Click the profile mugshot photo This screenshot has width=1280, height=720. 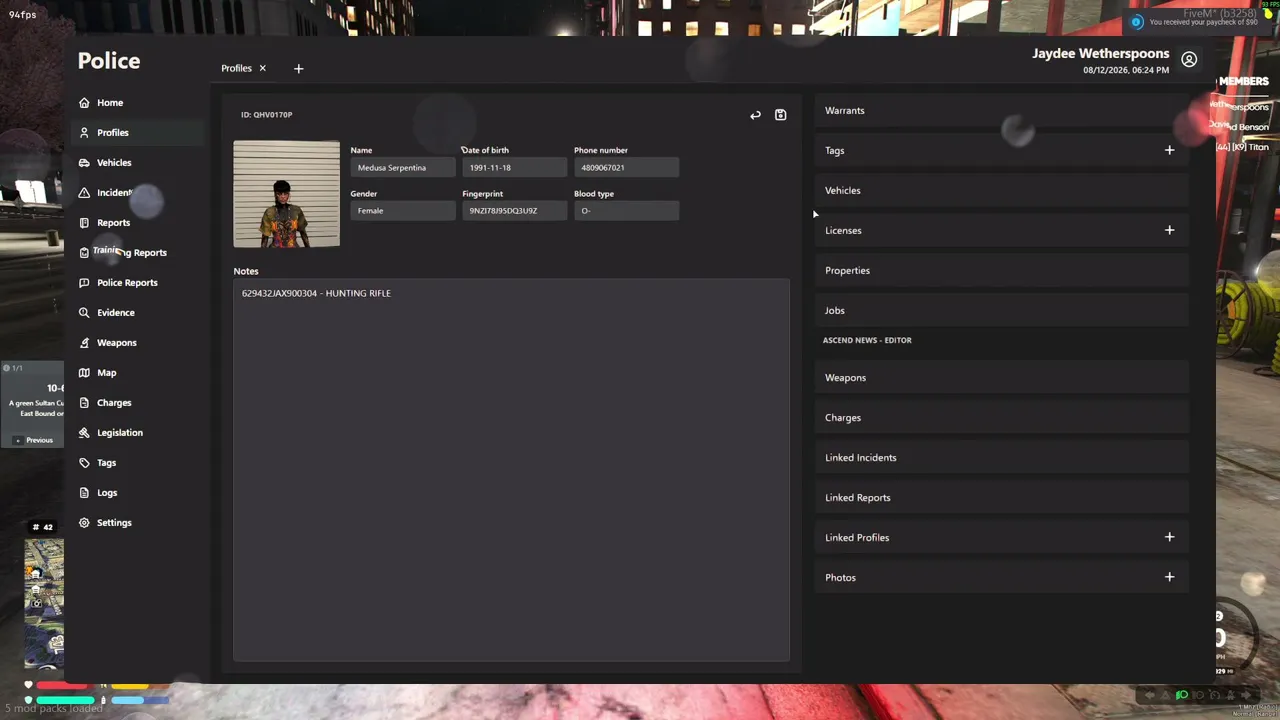point(287,194)
